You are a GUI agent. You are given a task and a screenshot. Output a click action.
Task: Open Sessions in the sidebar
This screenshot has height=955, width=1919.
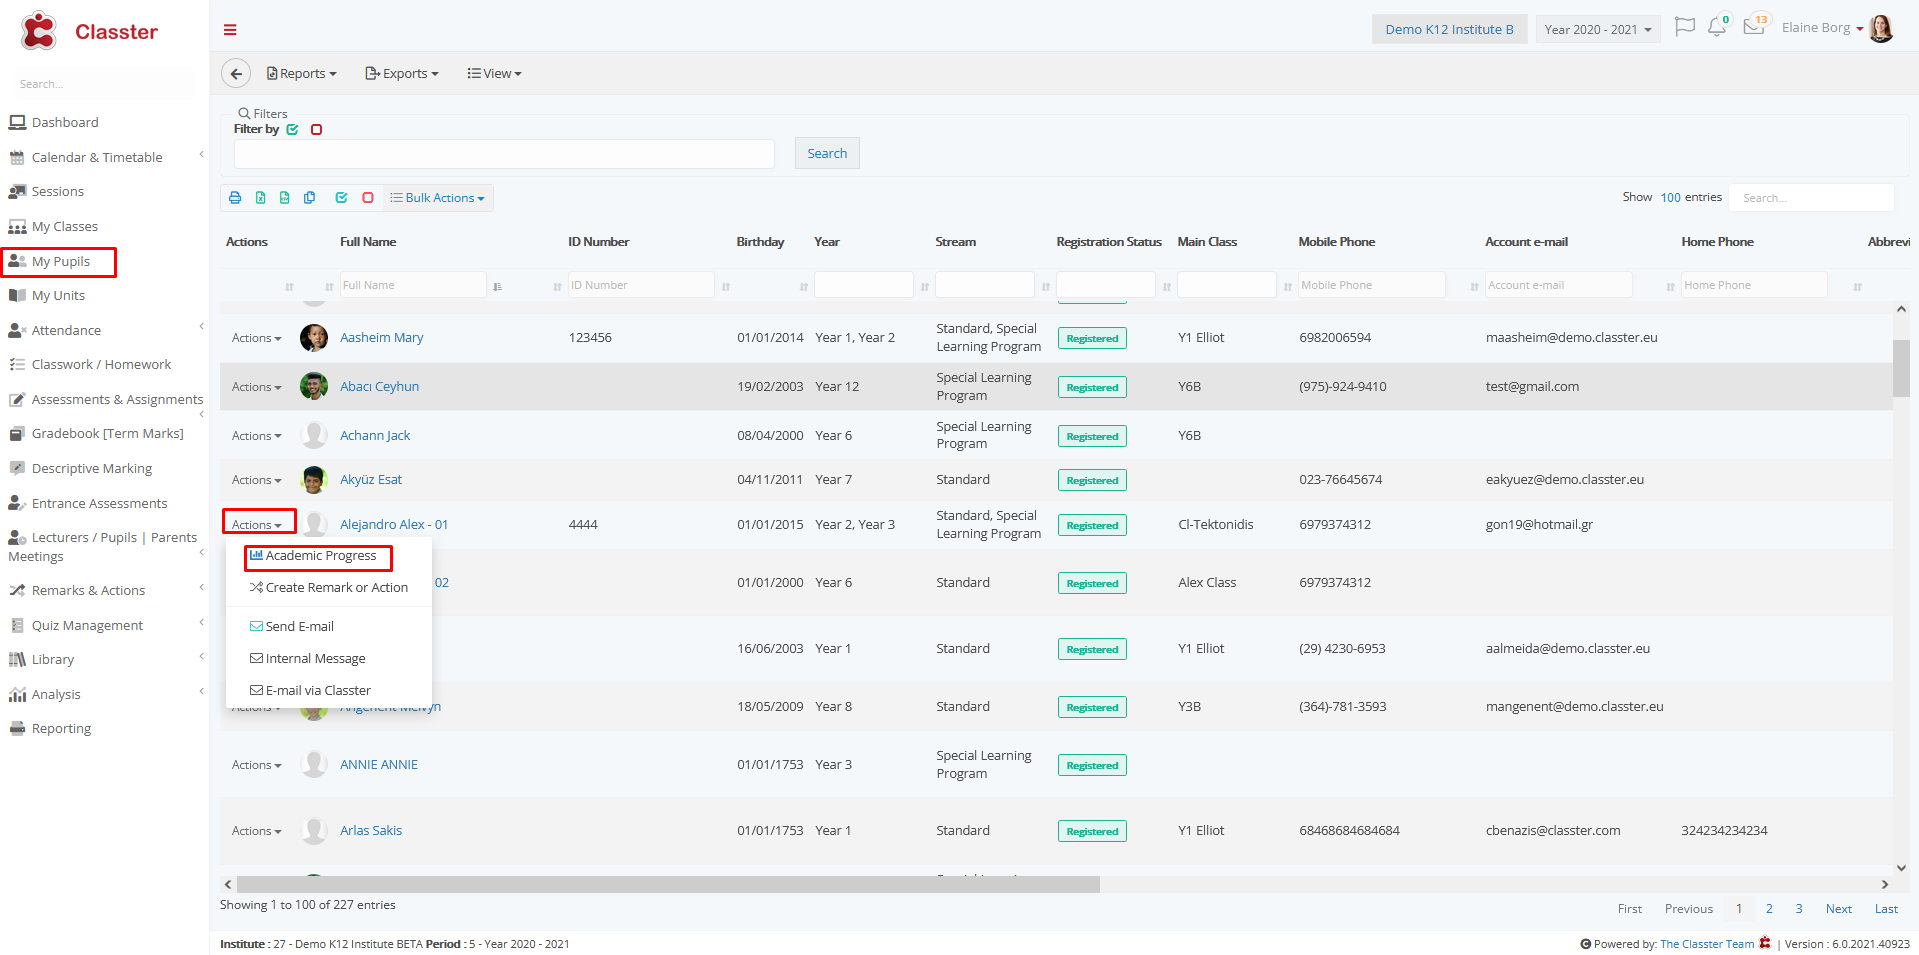coord(57,192)
